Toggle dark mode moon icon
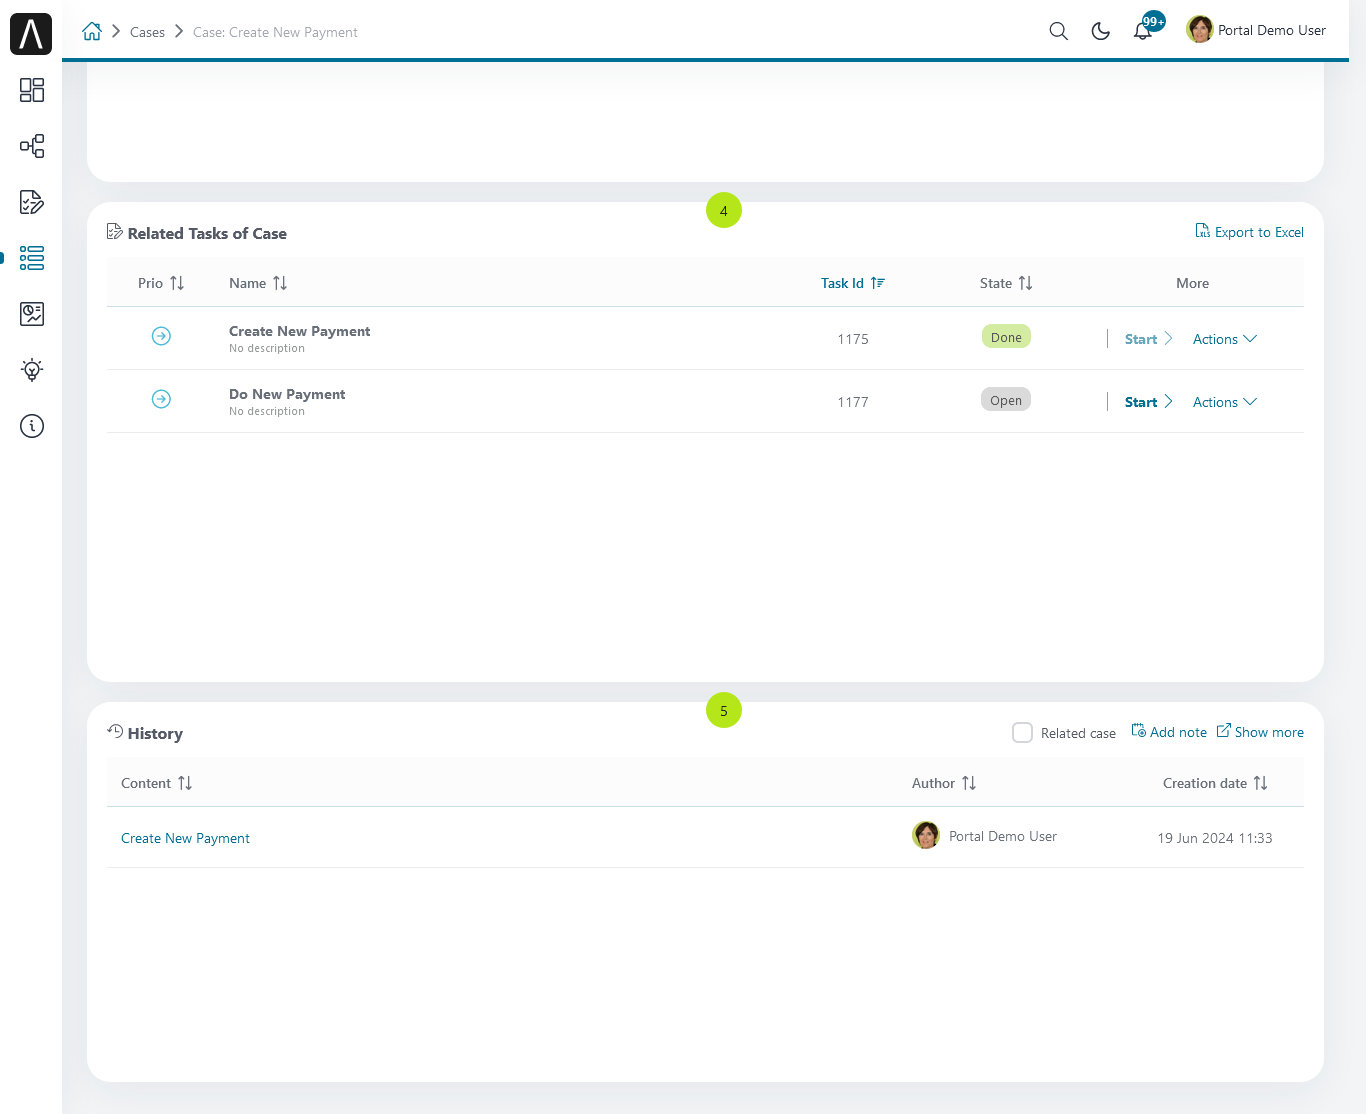Image resolution: width=1366 pixels, height=1114 pixels. (1101, 31)
